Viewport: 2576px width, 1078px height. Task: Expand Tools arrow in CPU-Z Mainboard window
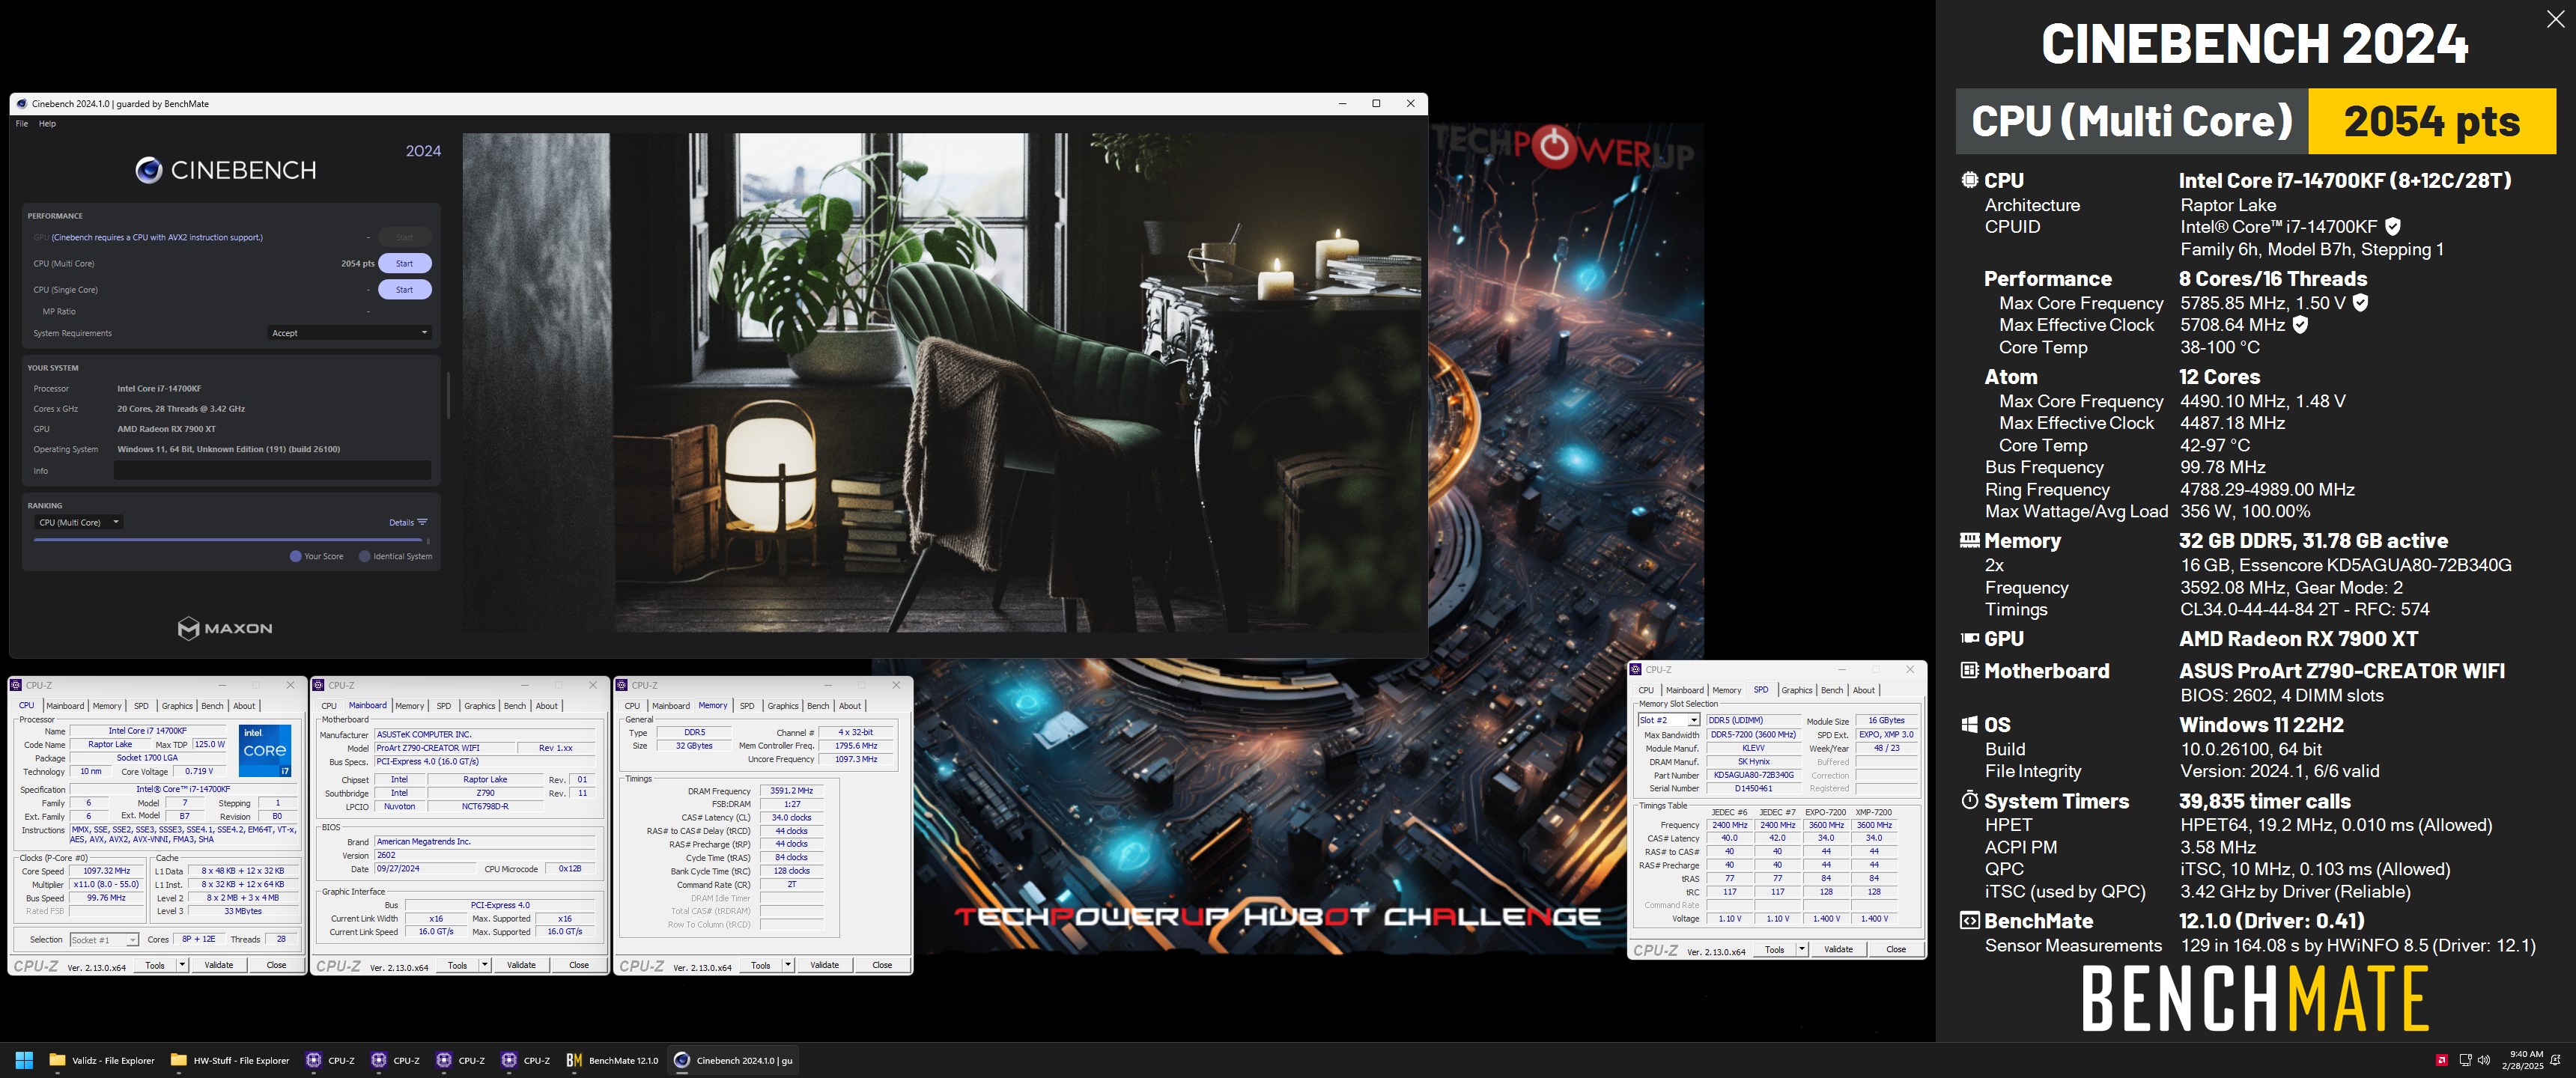pos(485,965)
